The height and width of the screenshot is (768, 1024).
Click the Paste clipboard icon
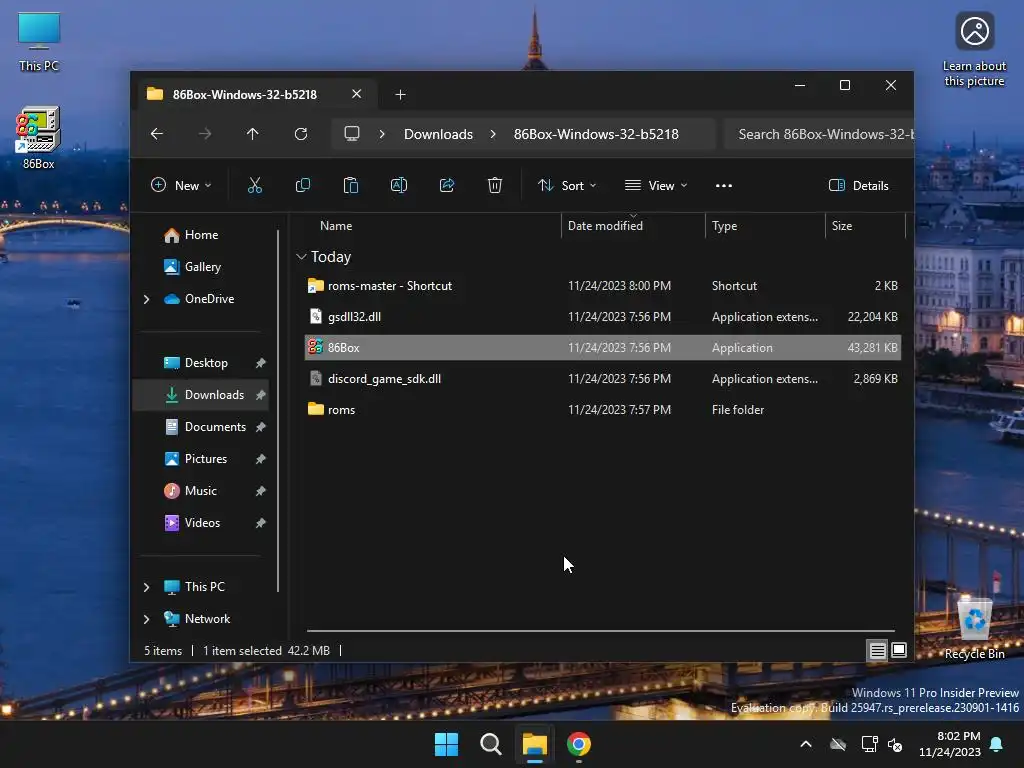351,185
